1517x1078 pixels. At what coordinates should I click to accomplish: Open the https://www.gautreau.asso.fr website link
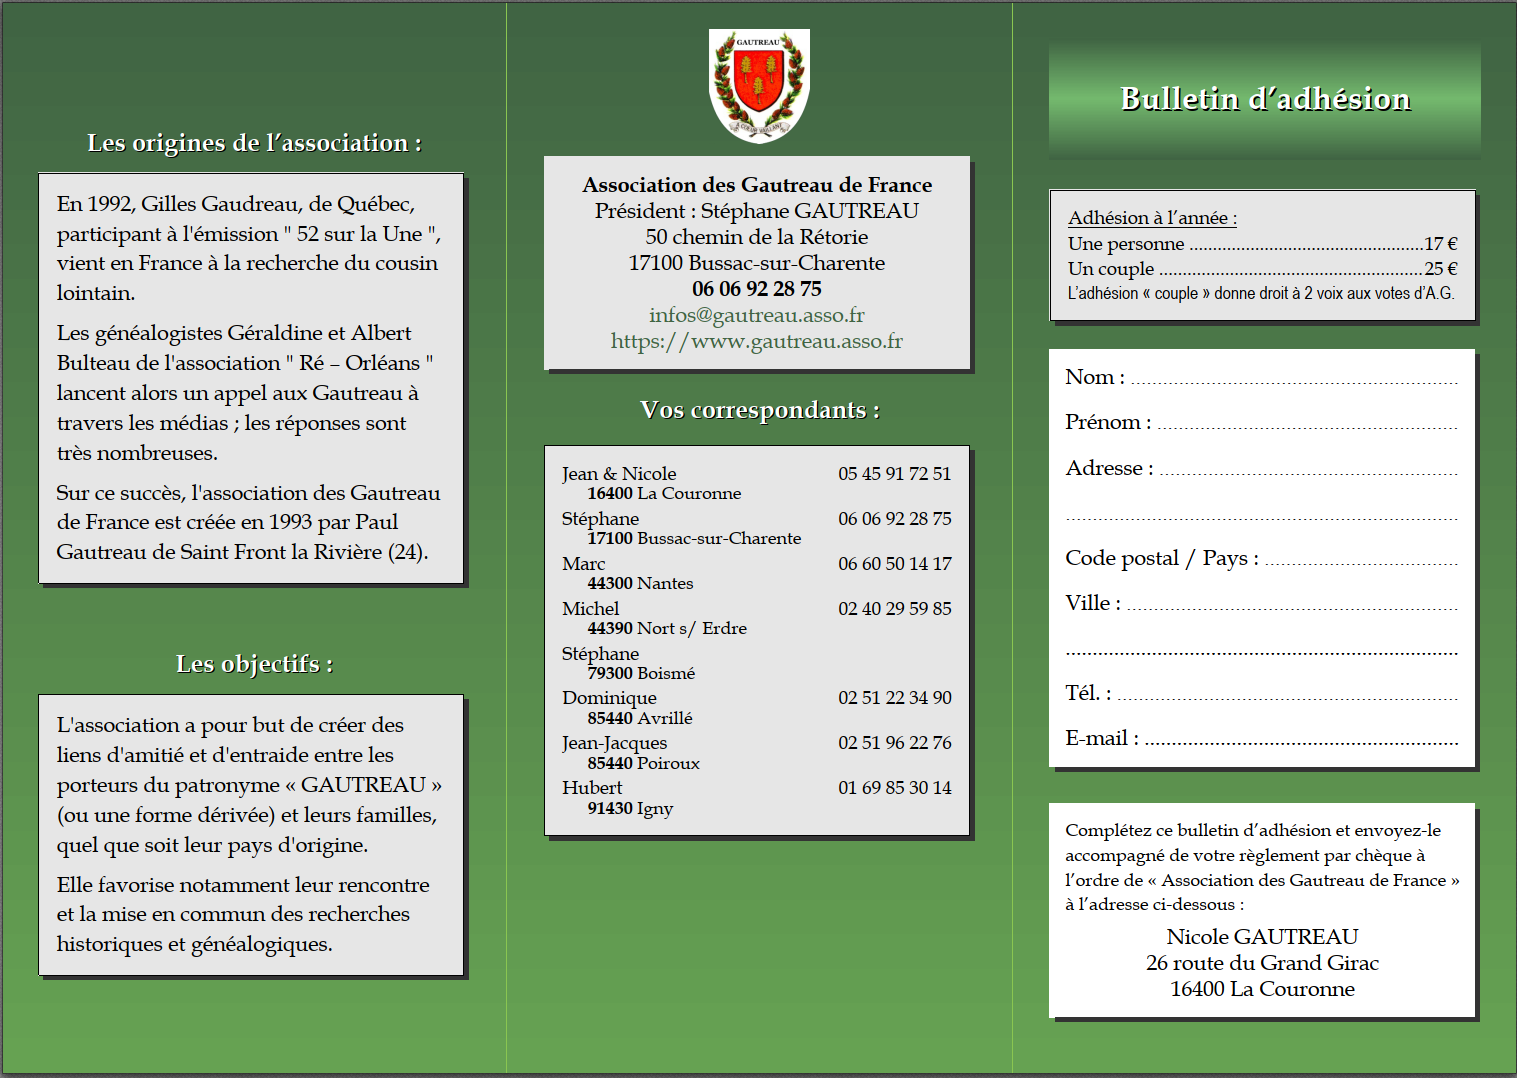point(756,341)
